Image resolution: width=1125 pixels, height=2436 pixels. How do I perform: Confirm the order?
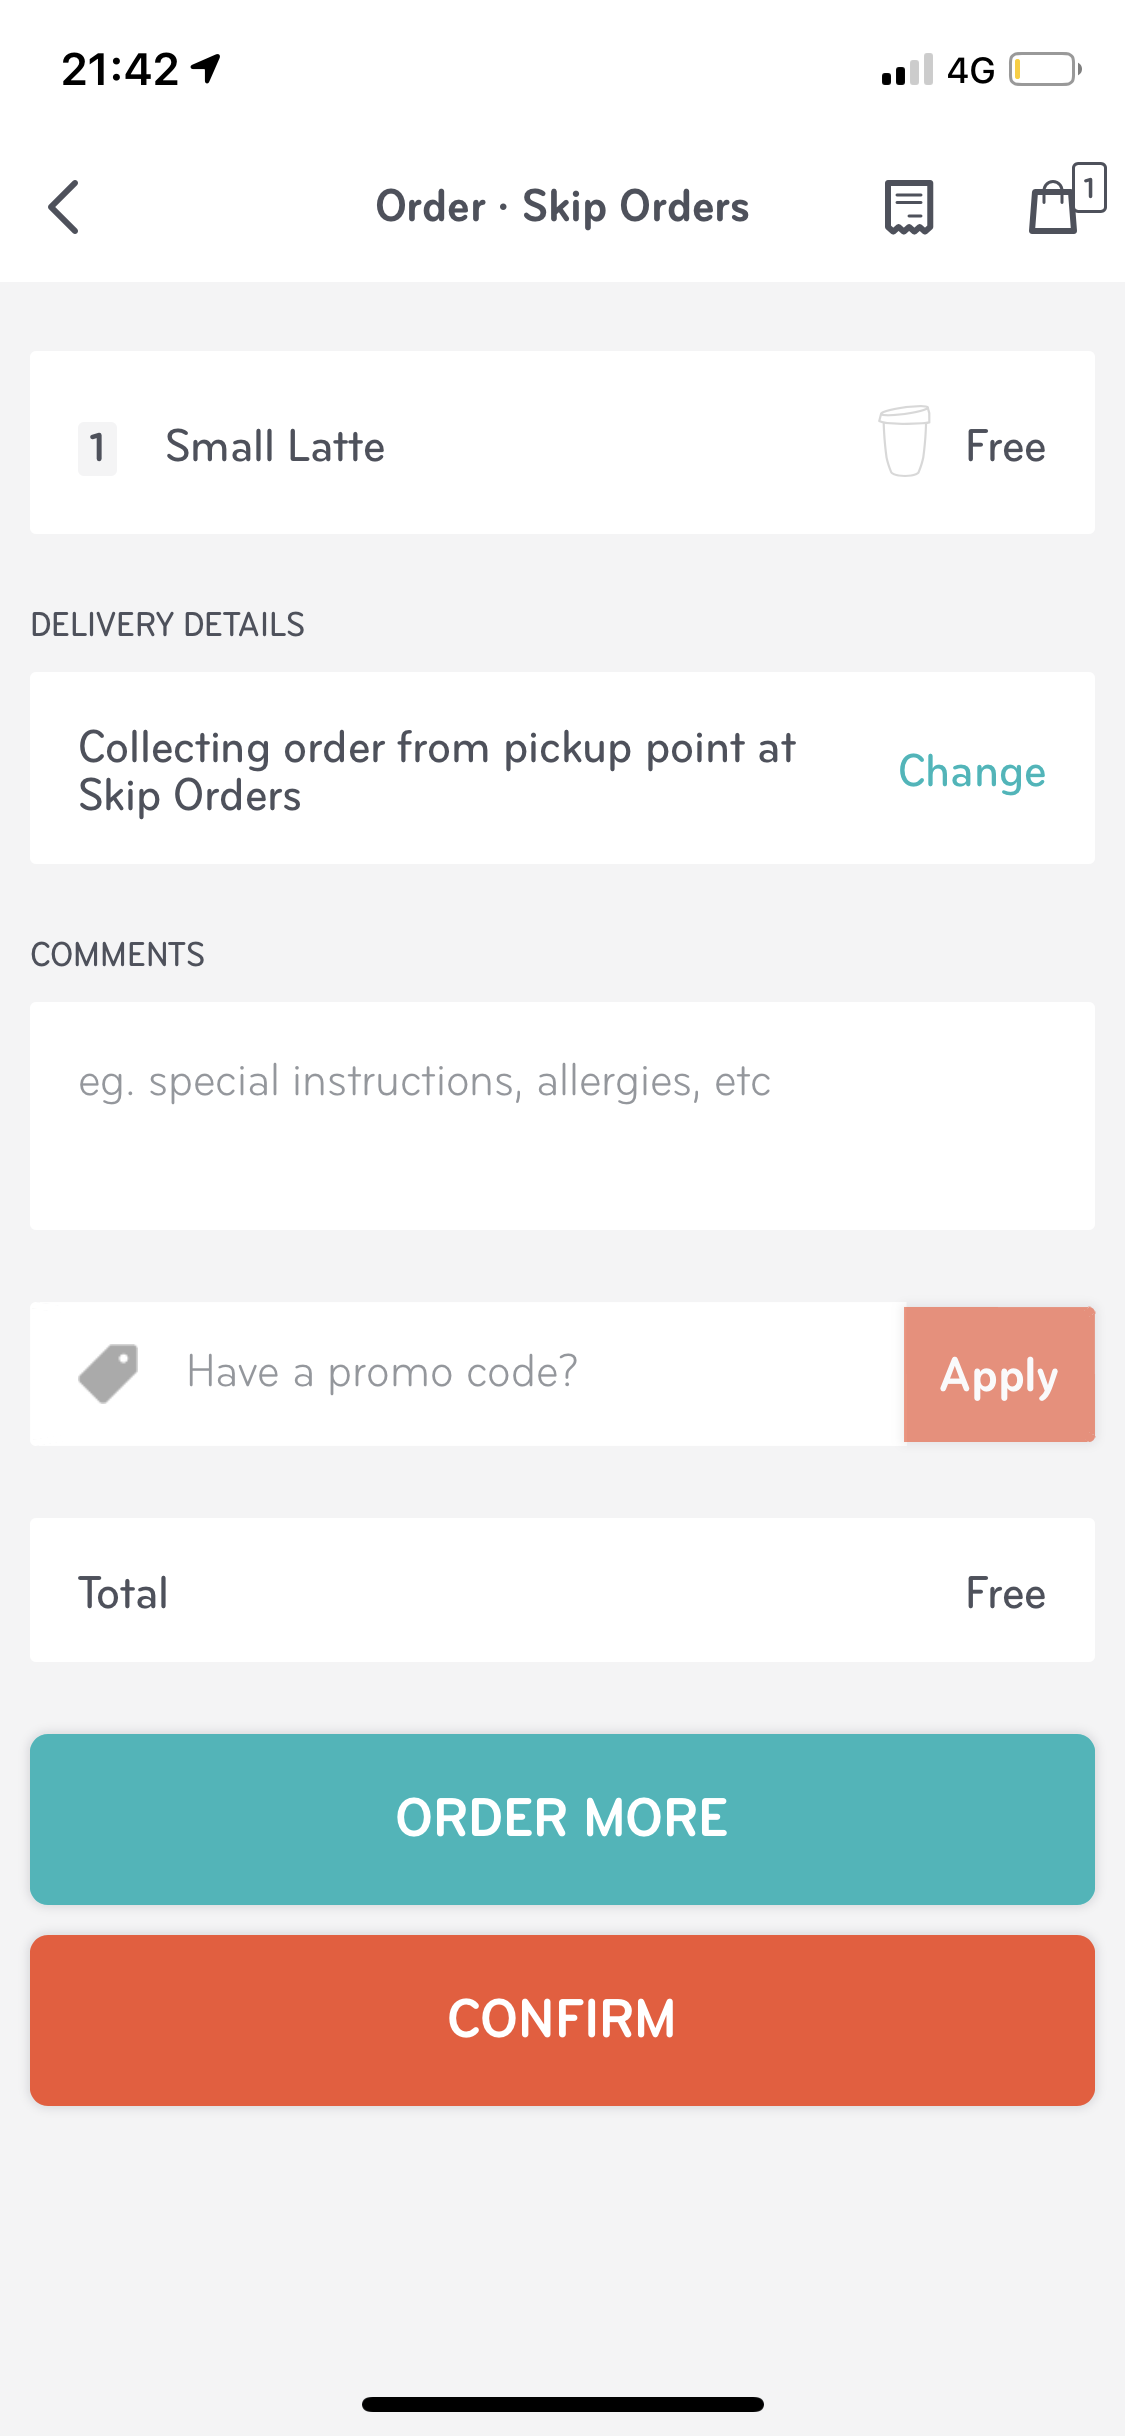click(562, 2020)
